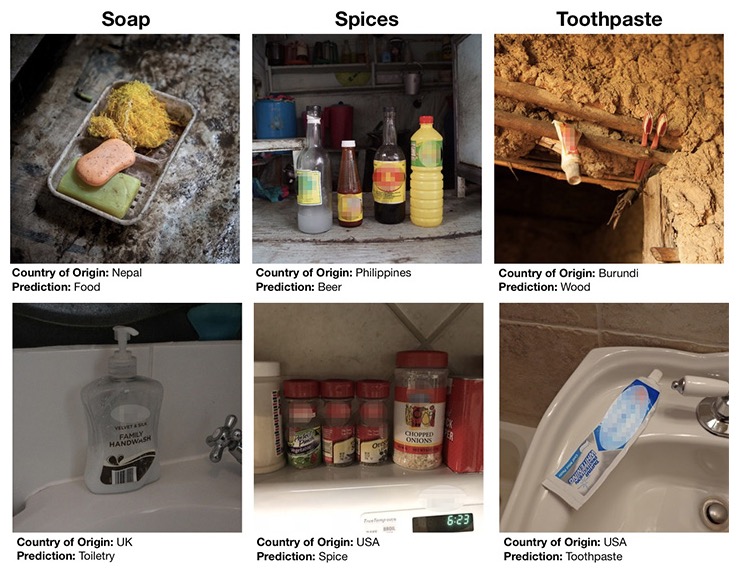Select the 'Prediction: Toothpaste' caption

pyautogui.click(x=563, y=556)
